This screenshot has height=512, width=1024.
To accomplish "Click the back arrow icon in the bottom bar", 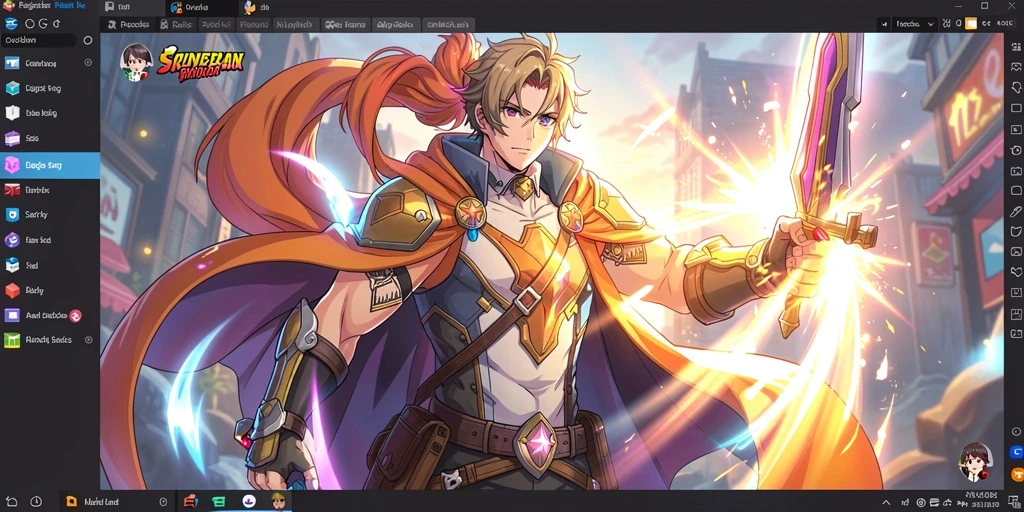I will 12,502.
